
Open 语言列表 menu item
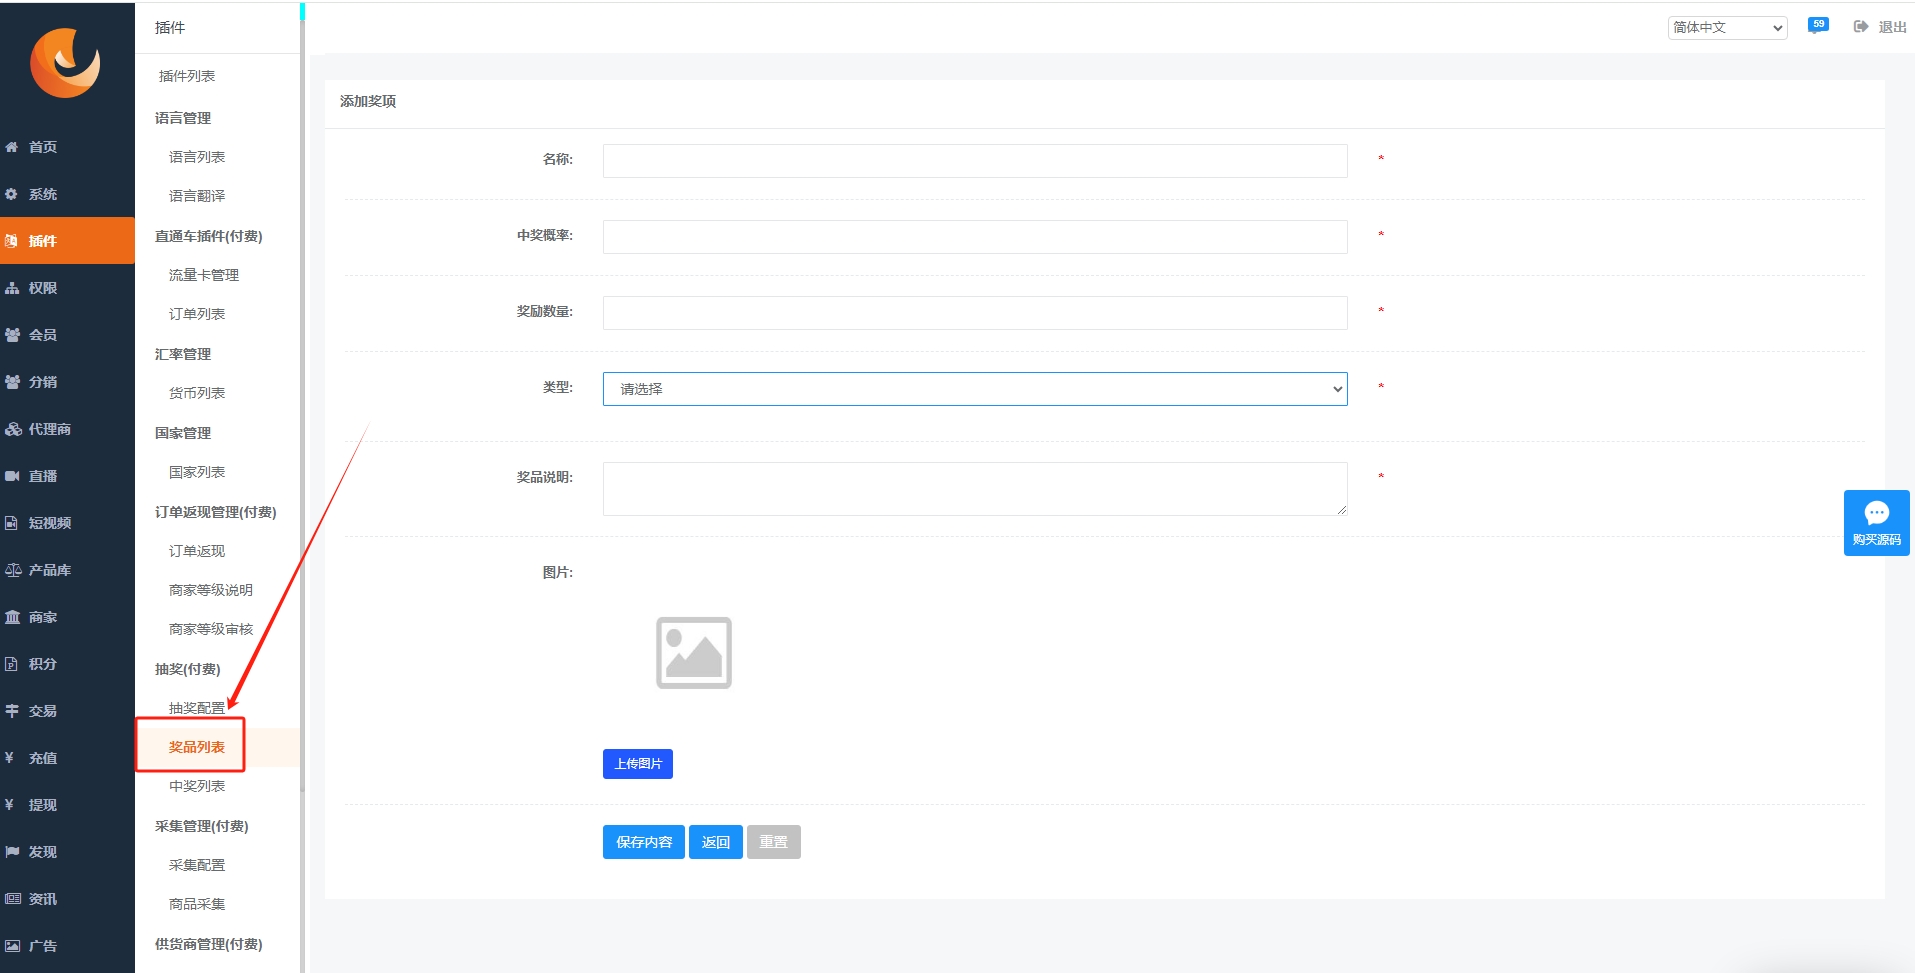pos(197,157)
